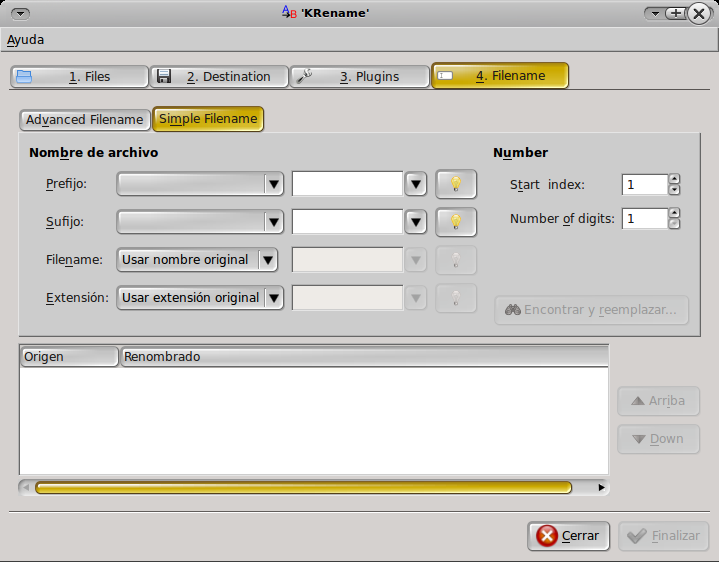The height and width of the screenshot is (562, 719).
Task: Click the Sufijo lightbulb helper button
Action: click(x=456, y=222)
